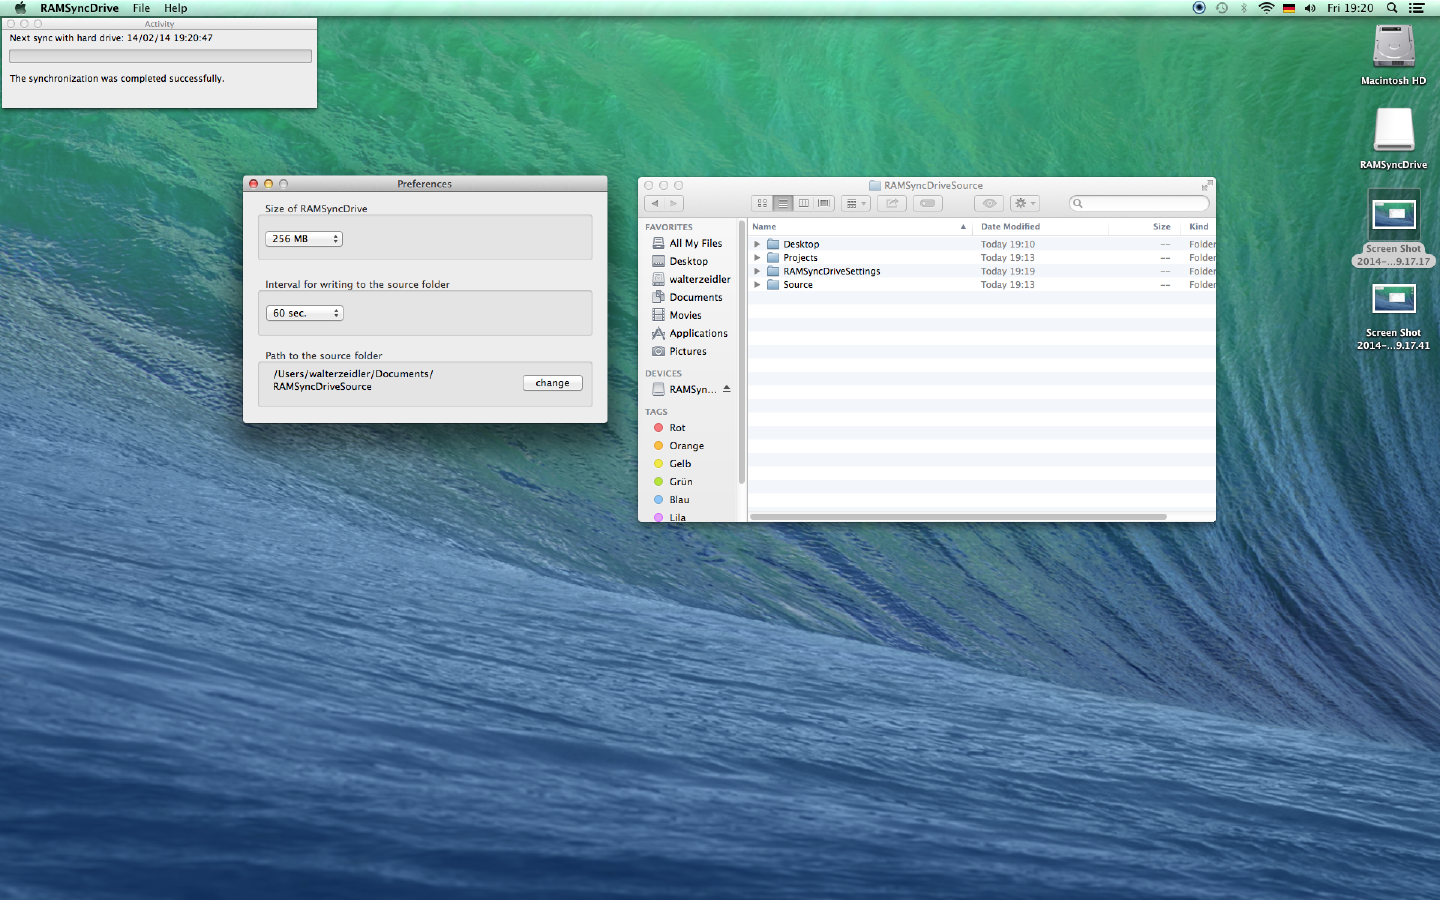
Task: Click the change button for source path
Action: (552, 383)
